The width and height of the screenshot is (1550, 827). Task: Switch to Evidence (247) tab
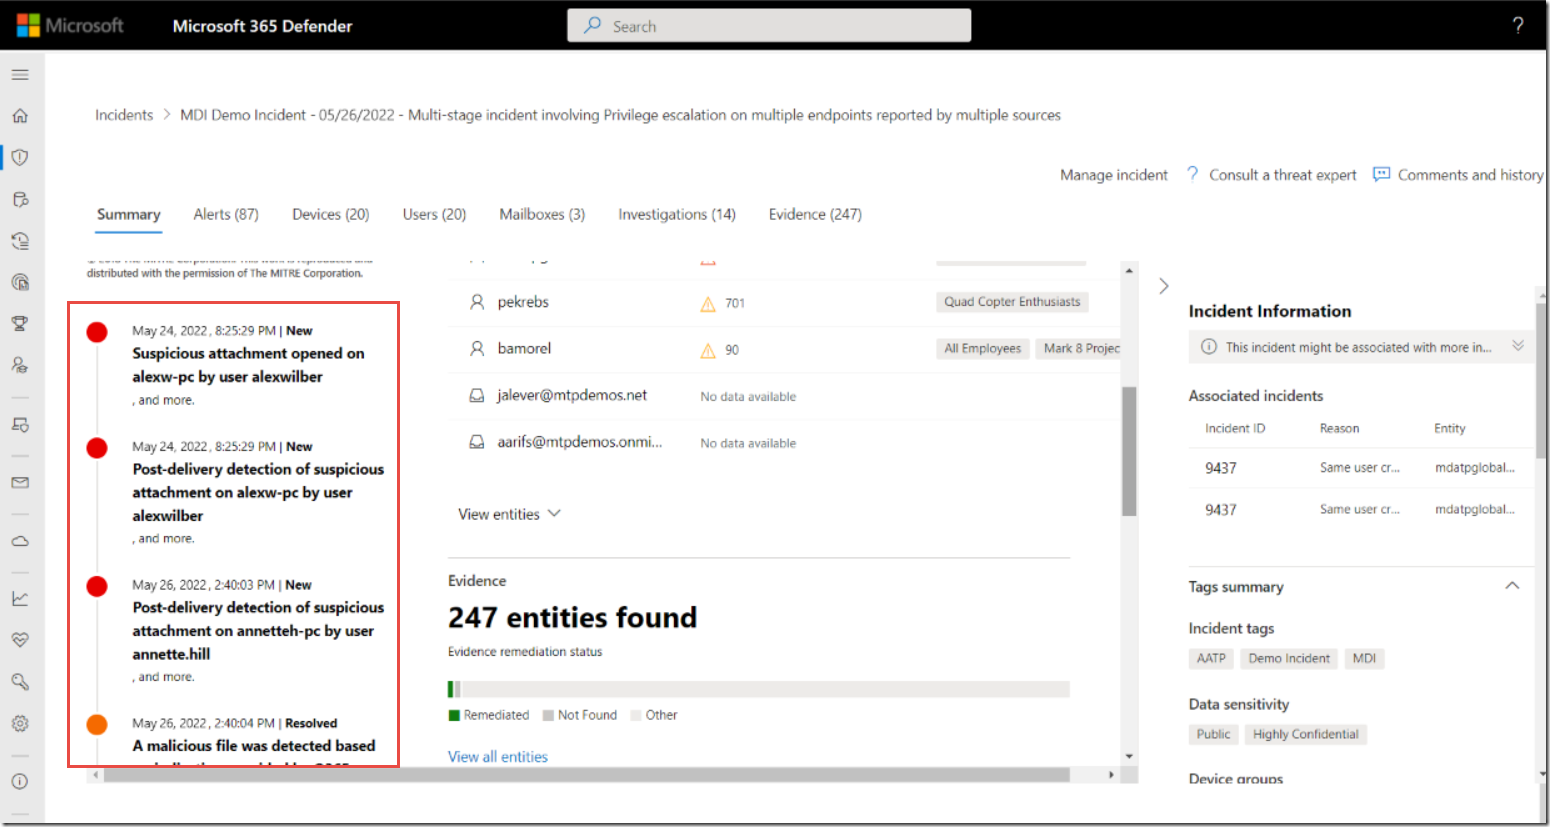coord(815,214)
